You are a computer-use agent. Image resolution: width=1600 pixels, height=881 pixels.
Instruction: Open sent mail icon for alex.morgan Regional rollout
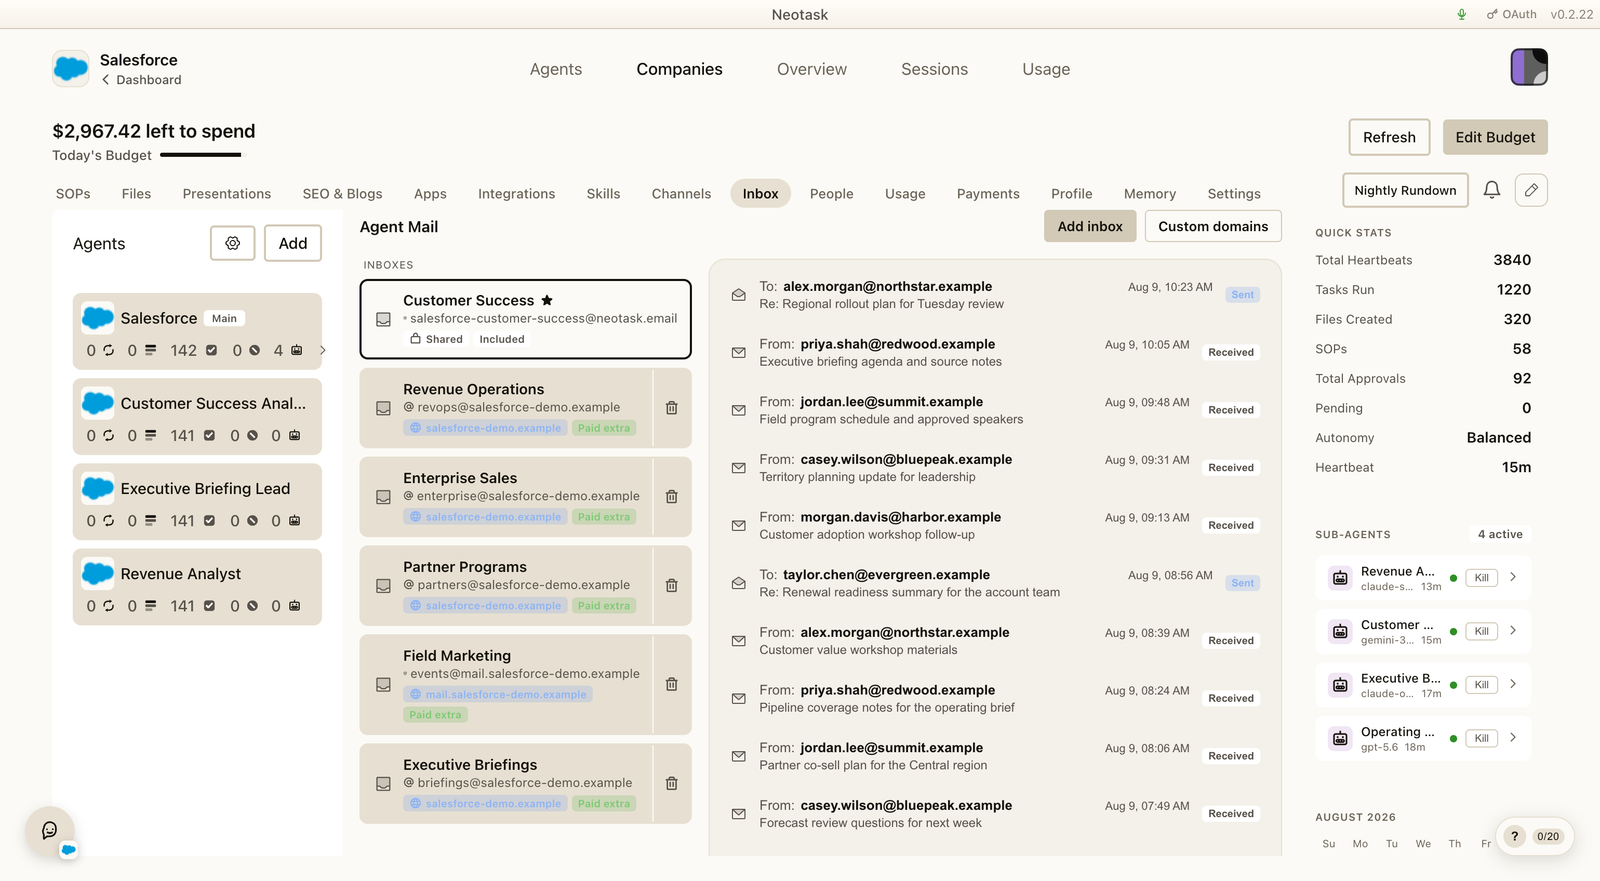point(738,295)
